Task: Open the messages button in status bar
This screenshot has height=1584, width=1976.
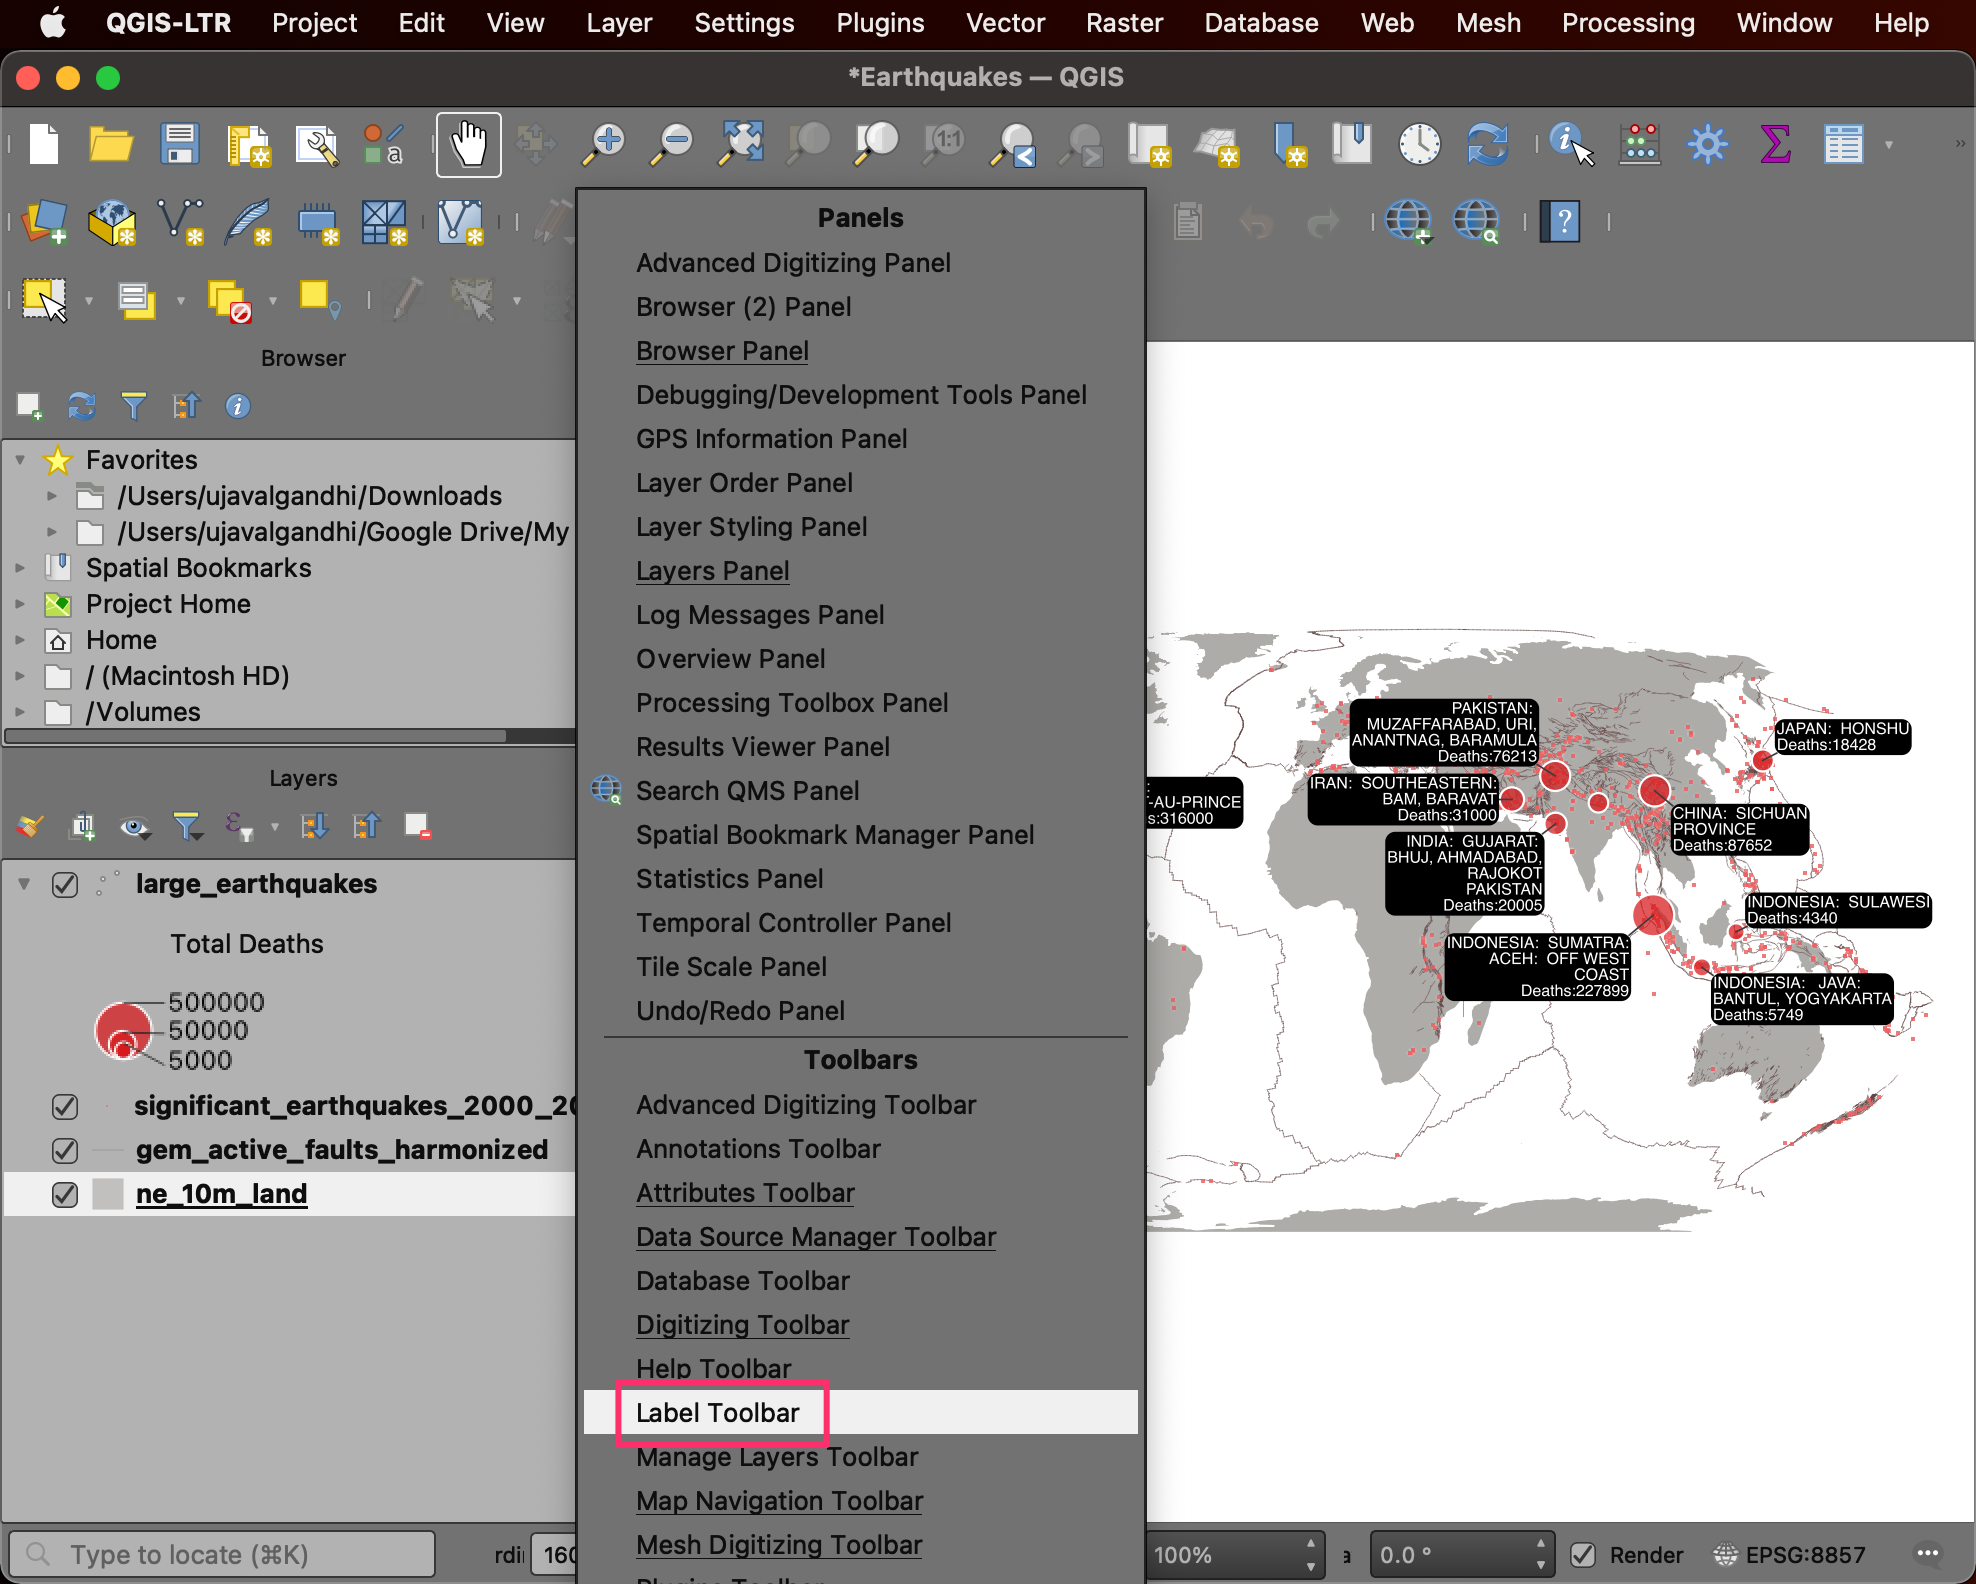Action: click(1928, 1554)
